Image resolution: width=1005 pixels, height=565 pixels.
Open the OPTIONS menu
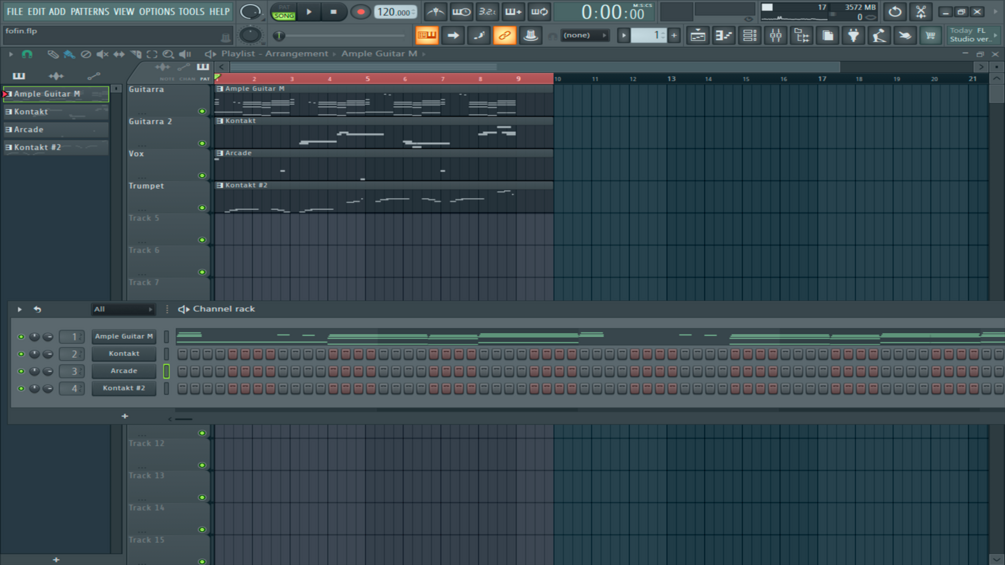click(156, 12)
